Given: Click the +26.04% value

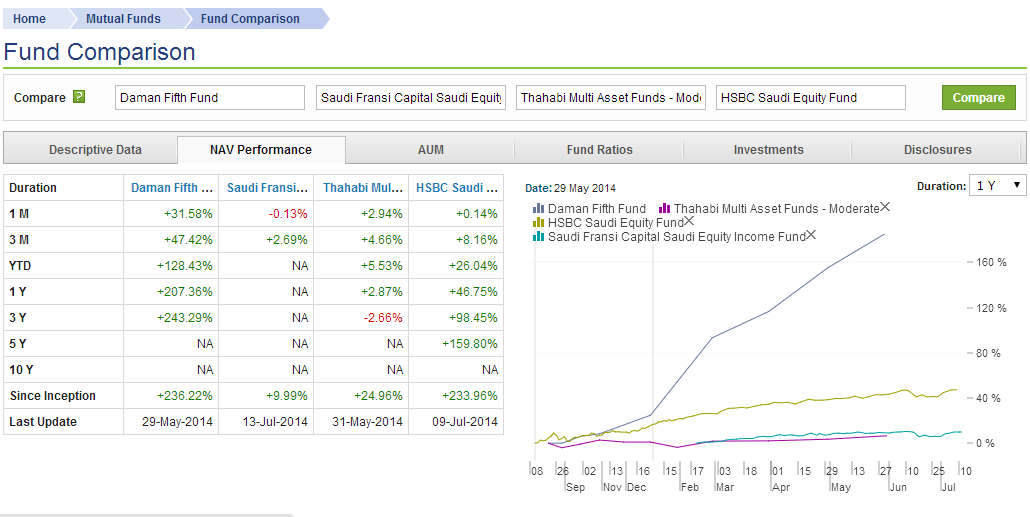Looking at the screenshot, I should (x=473, y=266).
